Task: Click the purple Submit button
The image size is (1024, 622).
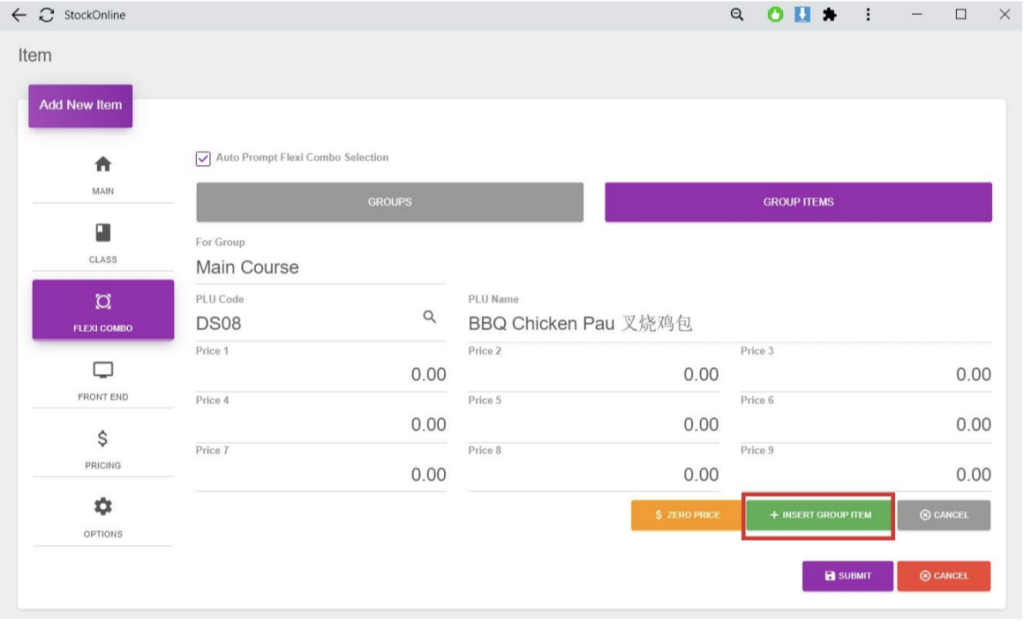Action: pos(847,576)
